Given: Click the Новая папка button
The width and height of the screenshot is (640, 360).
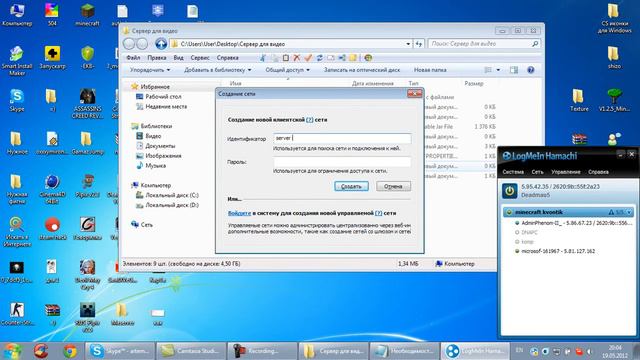Looking at the screenshot, I should pos(430,70).
